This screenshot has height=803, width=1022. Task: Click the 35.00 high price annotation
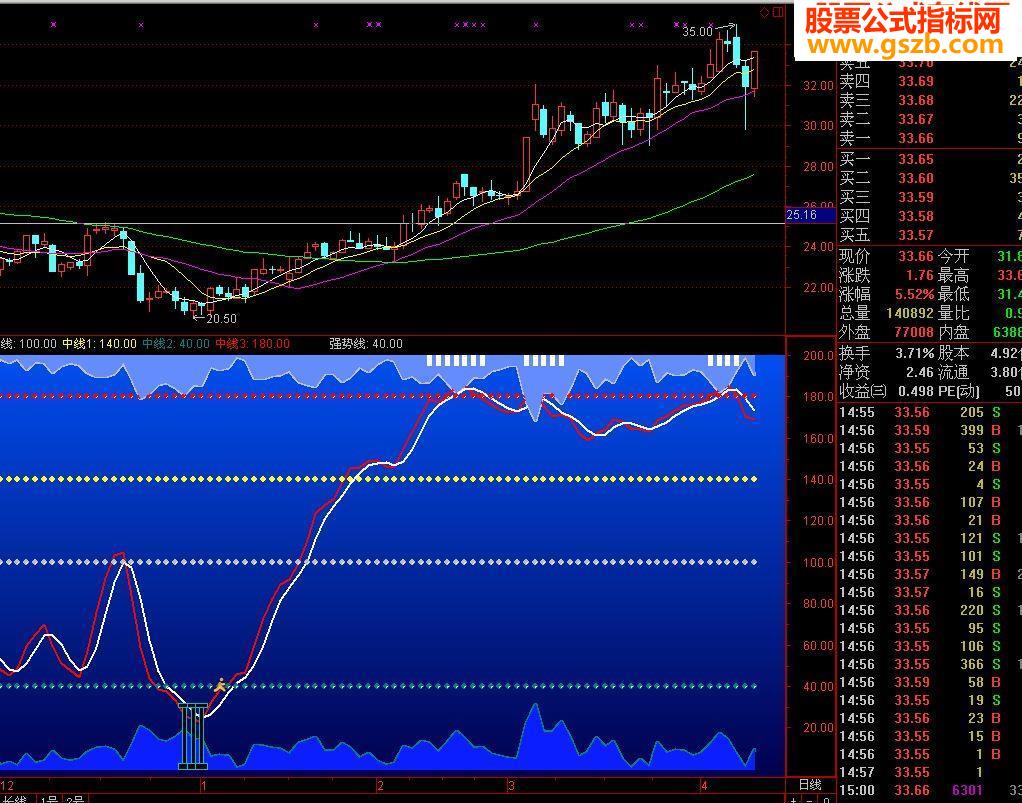pos(697,31)
